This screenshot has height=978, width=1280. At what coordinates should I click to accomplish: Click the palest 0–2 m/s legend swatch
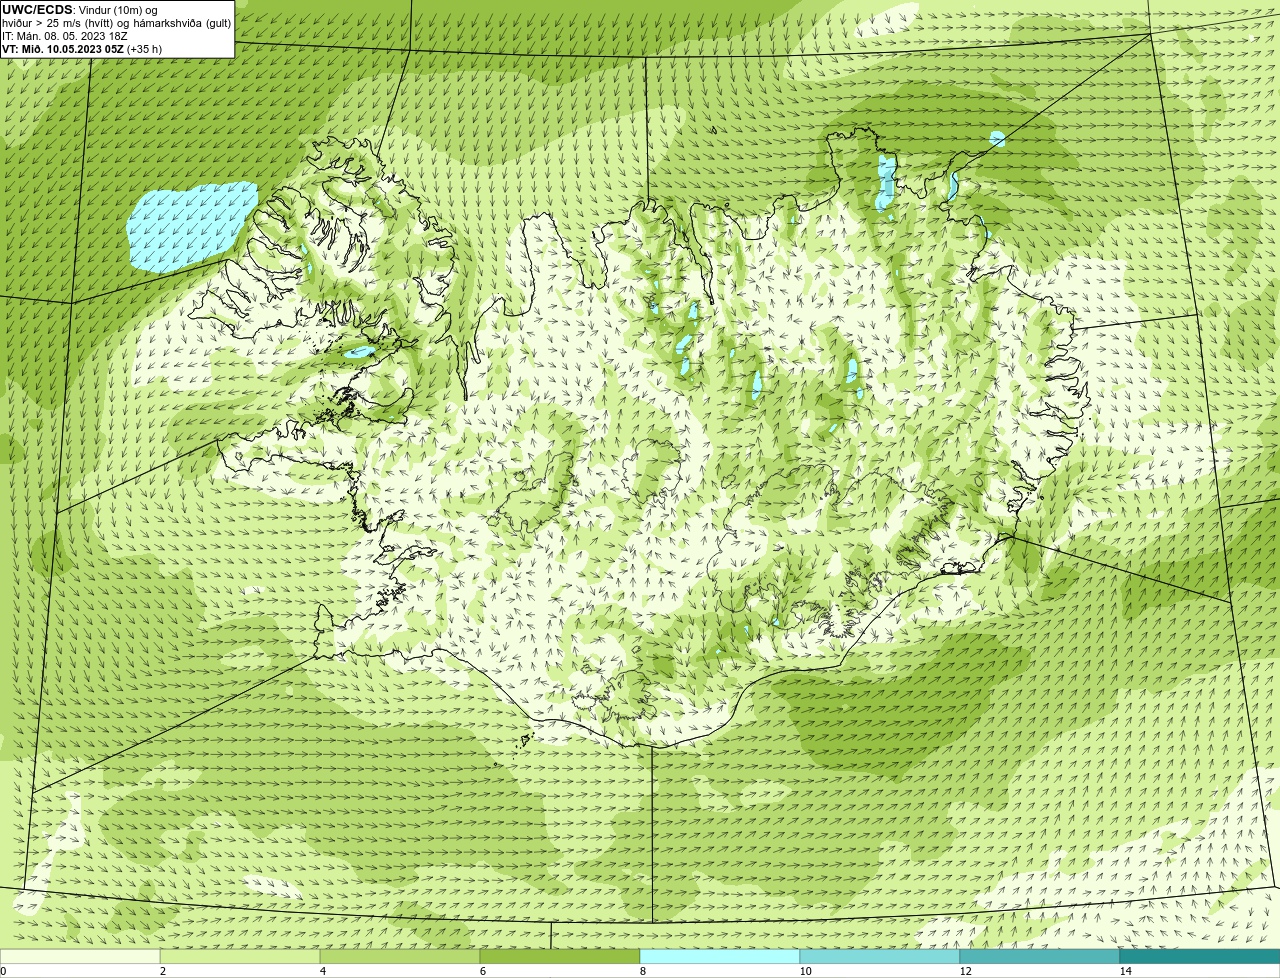[80, 956]
